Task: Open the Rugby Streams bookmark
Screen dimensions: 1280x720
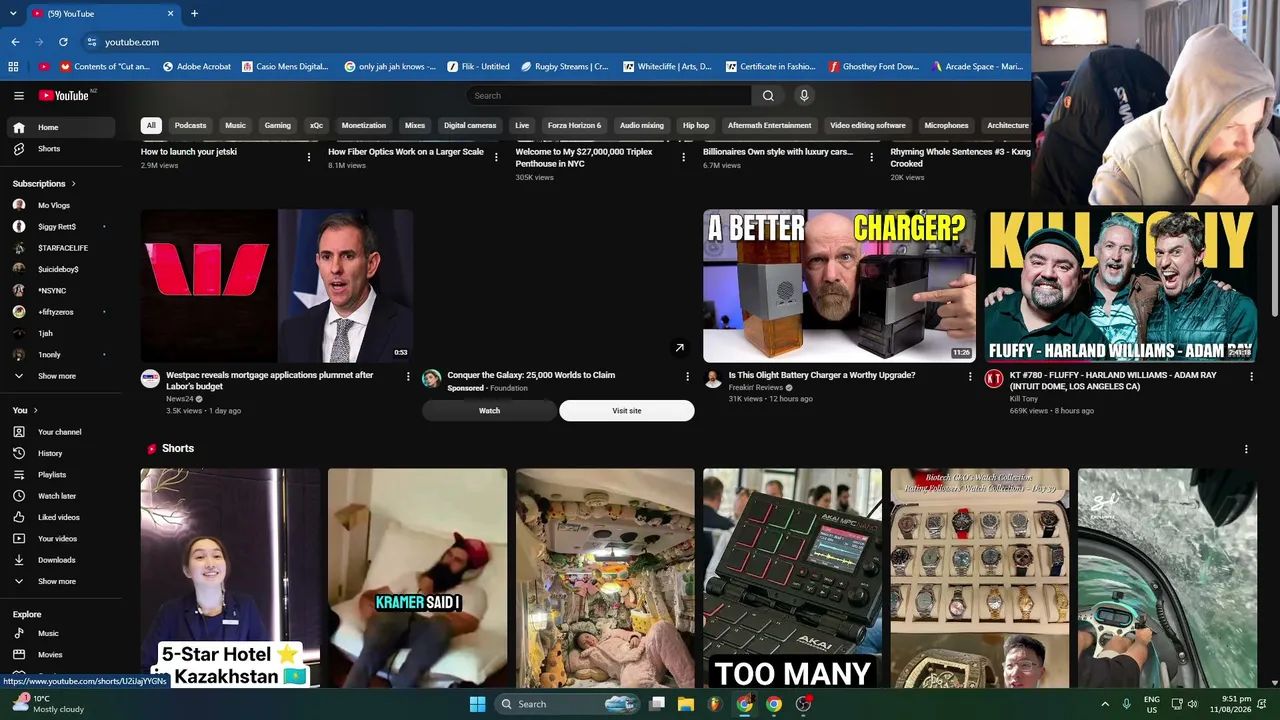Action: (565, 67)
